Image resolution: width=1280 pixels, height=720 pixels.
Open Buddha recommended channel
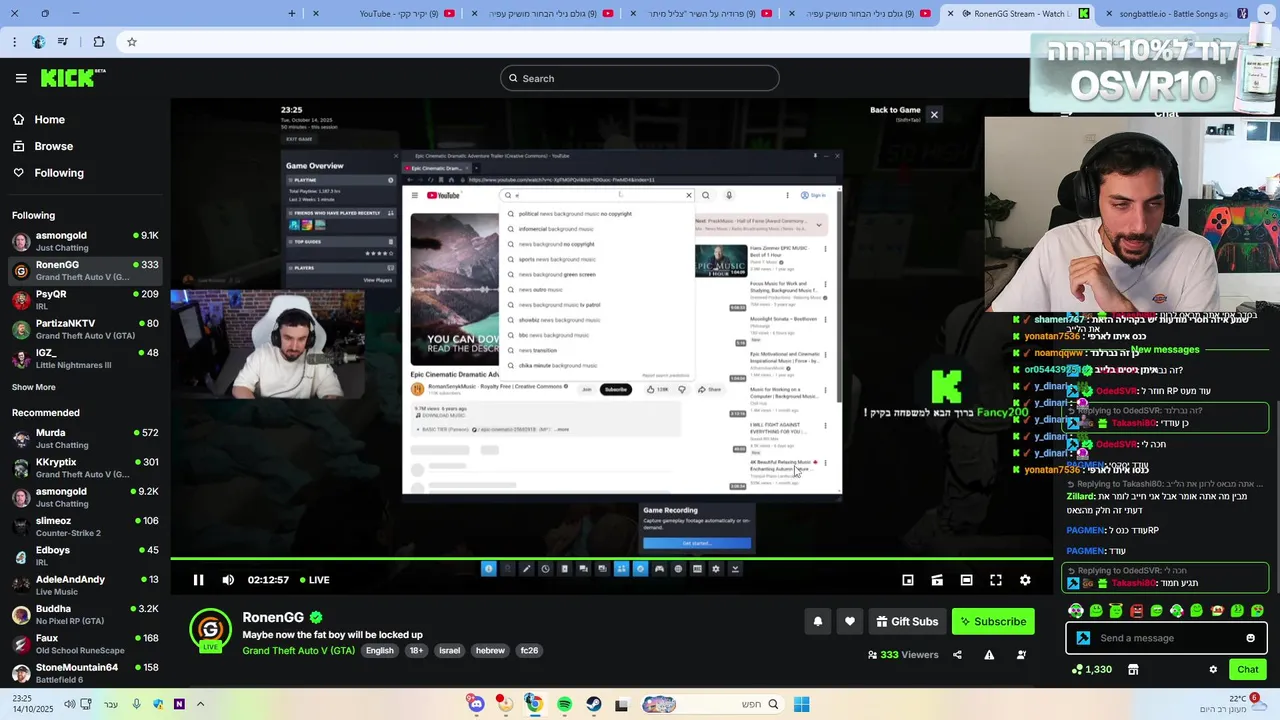tap(85, 614)
